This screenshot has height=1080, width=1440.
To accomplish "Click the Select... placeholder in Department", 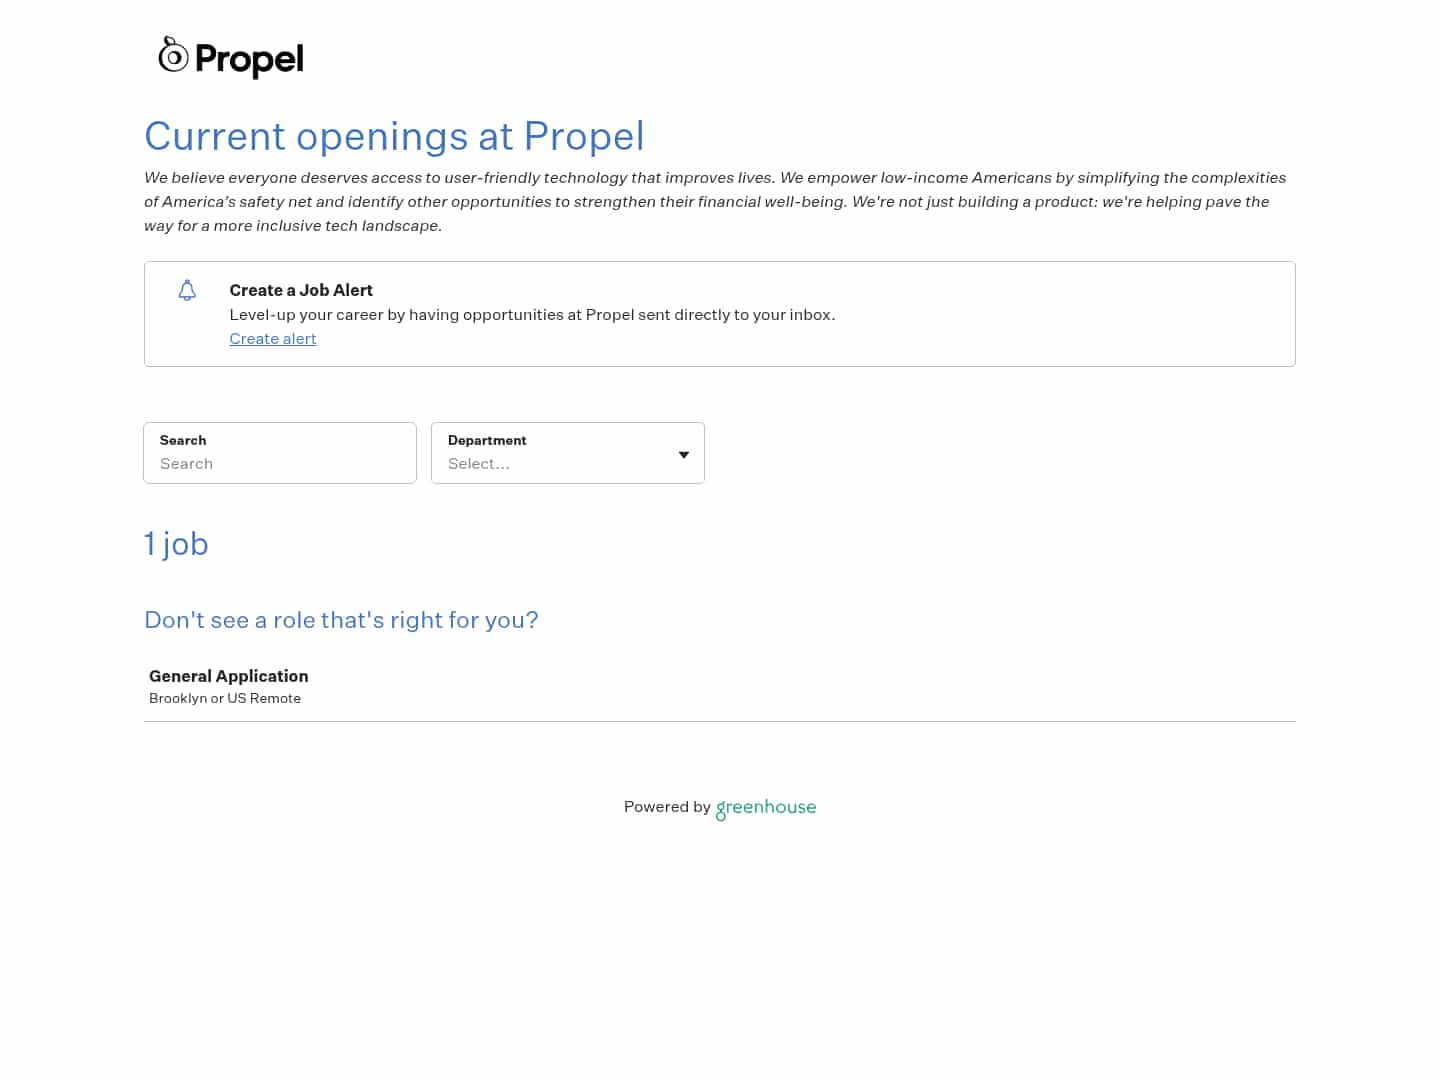I will pos(479,464).
